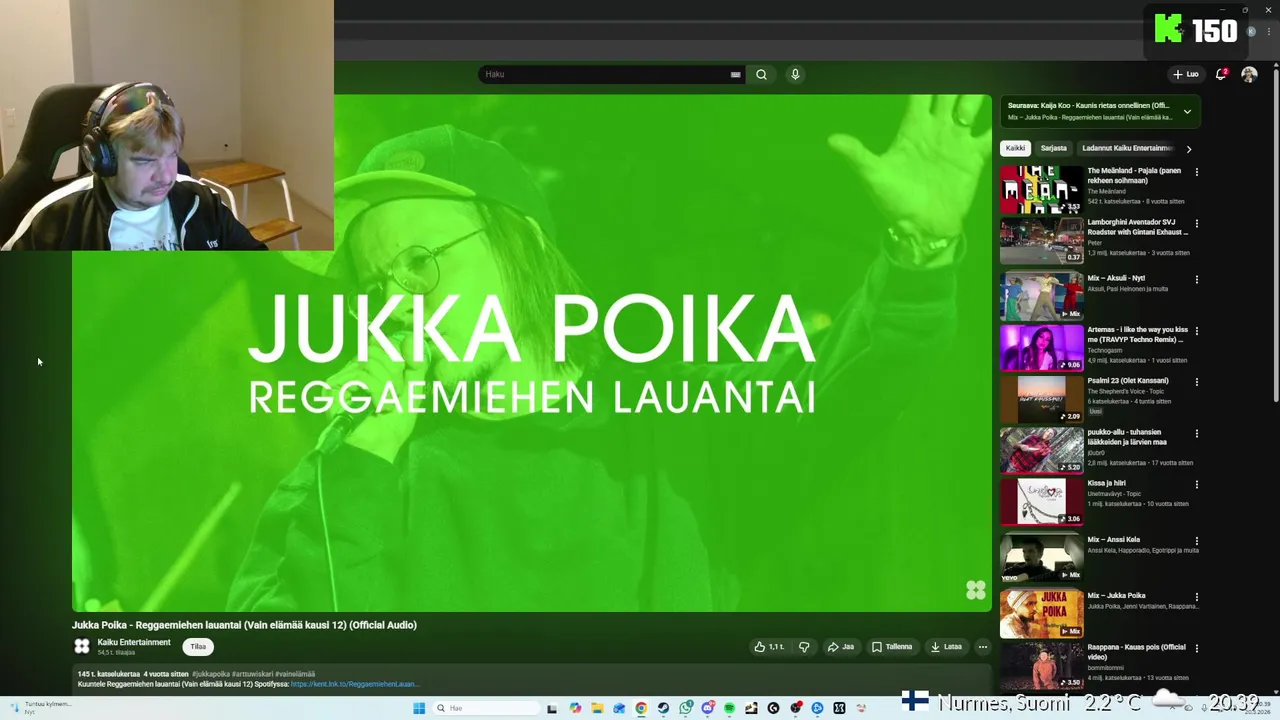This screenshot has height=720, width=1280.
Task: Click the YouTube search magnifier button
Action: [x=761, y=74]
